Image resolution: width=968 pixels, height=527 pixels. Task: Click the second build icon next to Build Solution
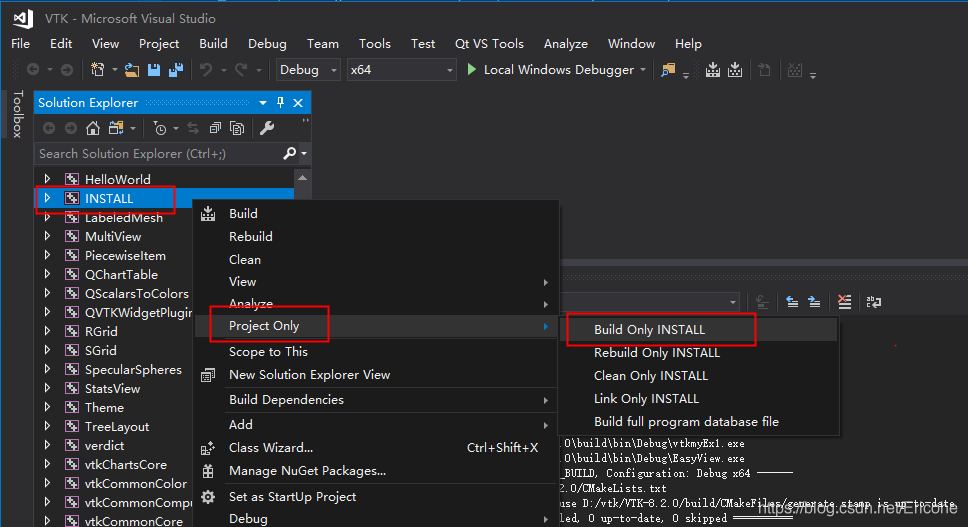(735, 70)
